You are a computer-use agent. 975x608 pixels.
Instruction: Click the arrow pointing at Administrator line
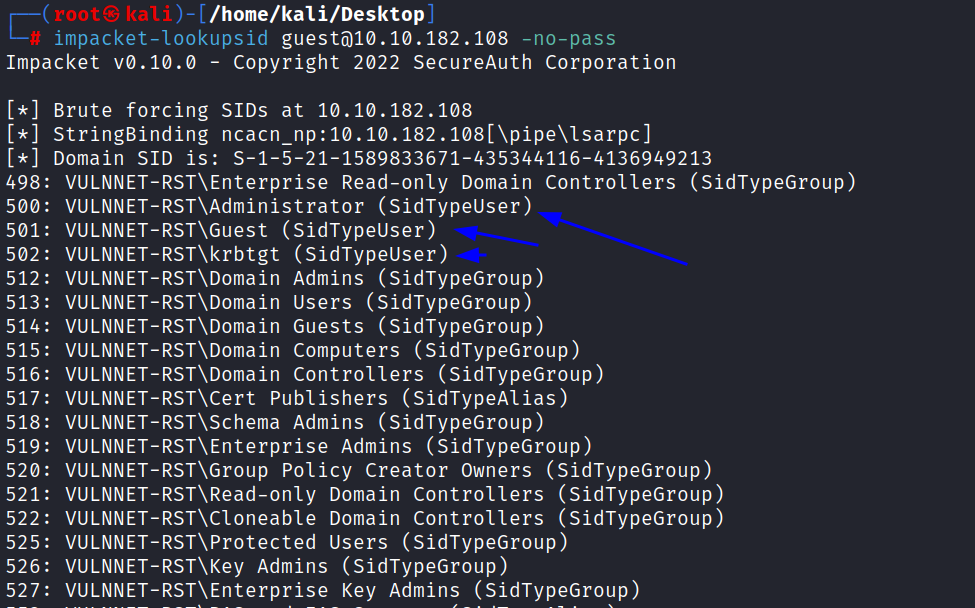tap(612, 238)
